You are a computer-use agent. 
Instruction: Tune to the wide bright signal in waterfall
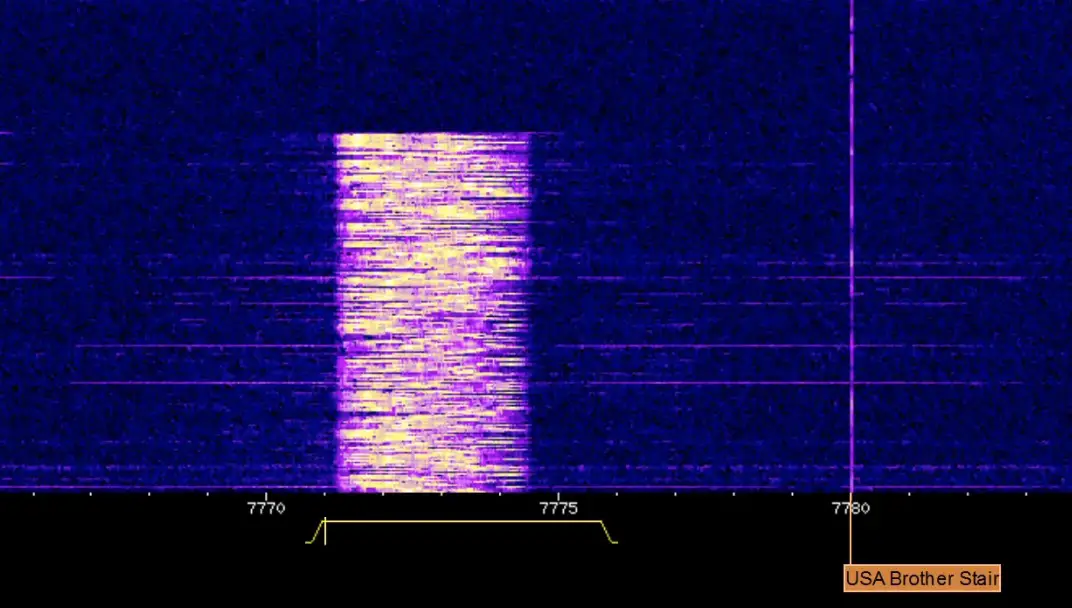[432, 310]
